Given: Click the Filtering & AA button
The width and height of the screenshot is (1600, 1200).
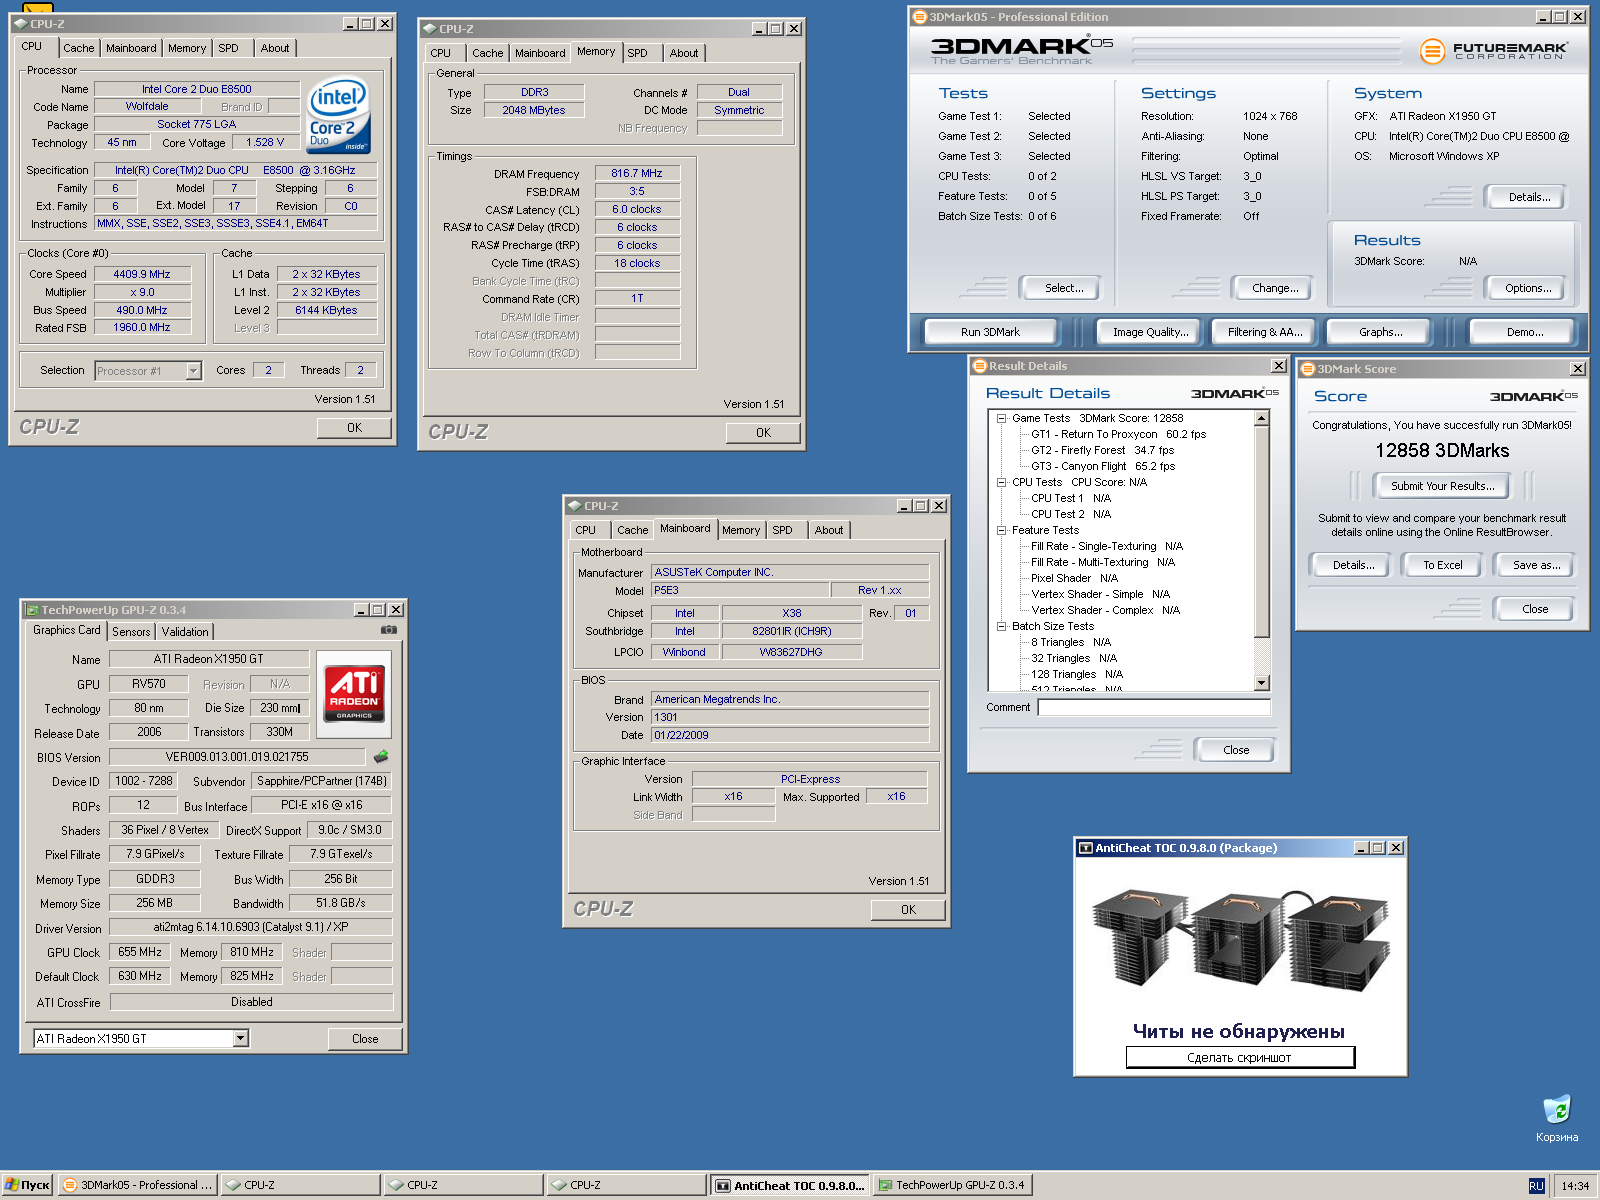Looking at the screenshot, I should 1264,332.
